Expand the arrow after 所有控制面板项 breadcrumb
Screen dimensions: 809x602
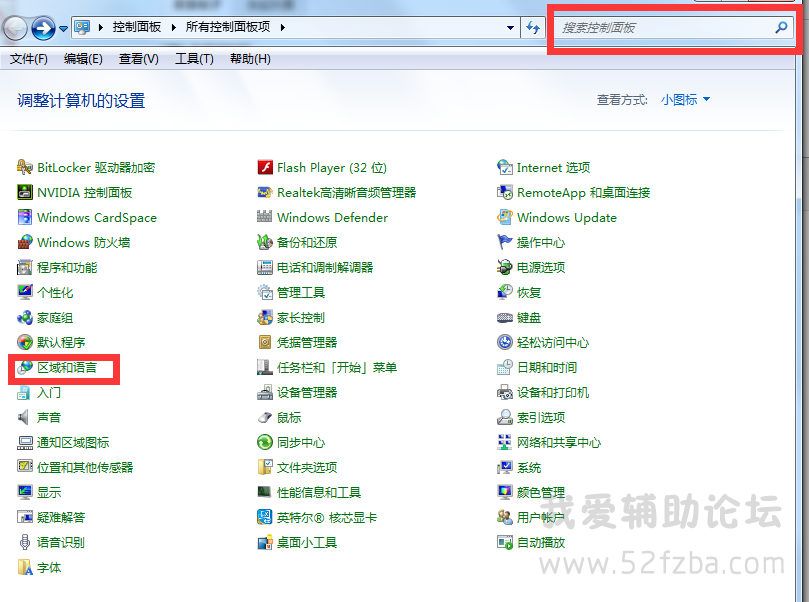[283, 27]
